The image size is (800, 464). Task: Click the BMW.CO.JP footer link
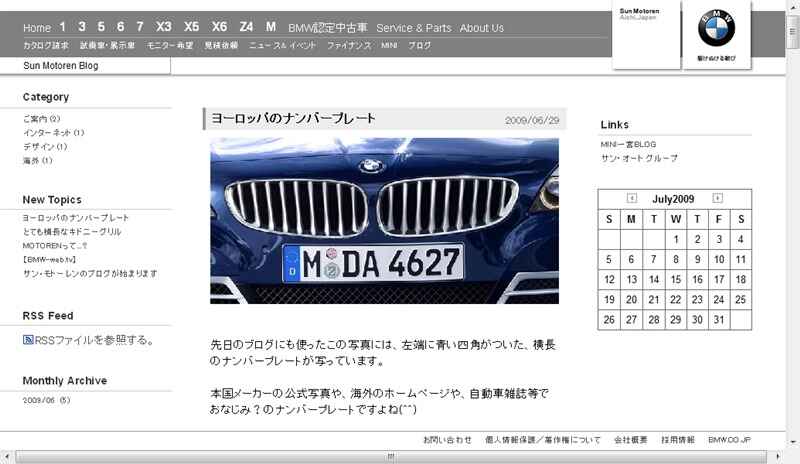(x=729, y=439)
